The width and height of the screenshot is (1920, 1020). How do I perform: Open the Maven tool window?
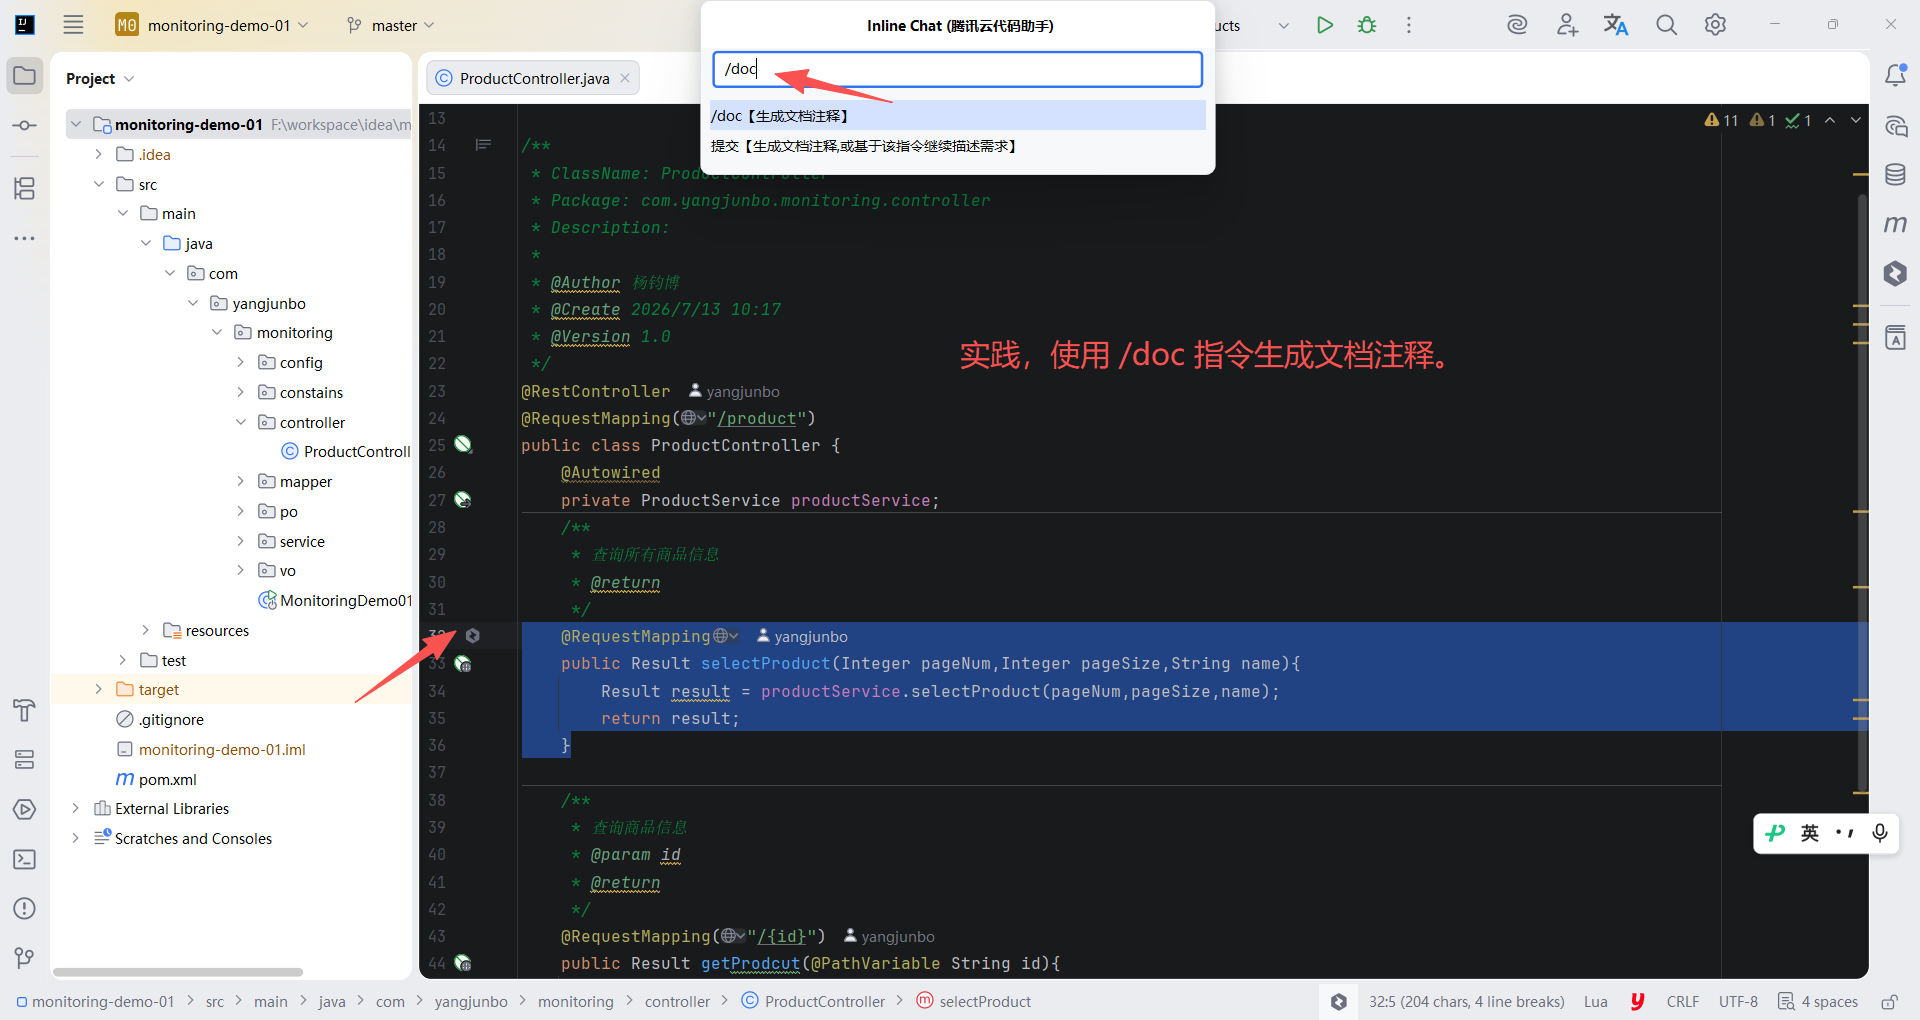click(x=1895, y=224)
